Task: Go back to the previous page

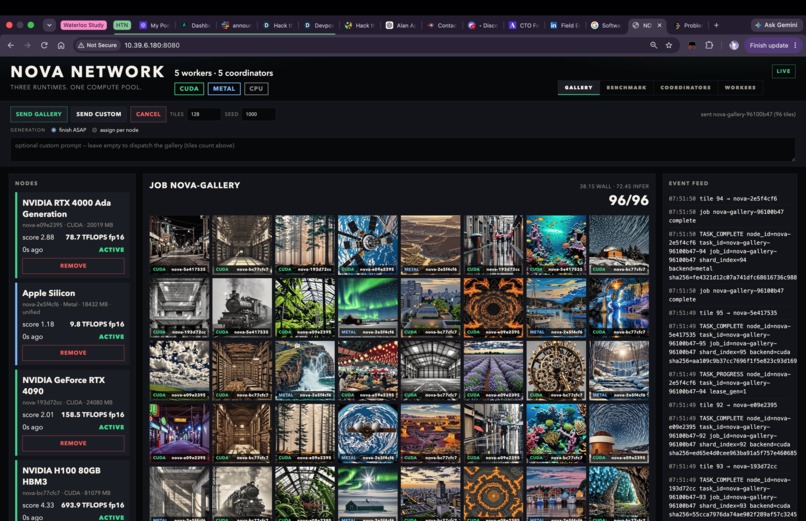Action: coord(10,45)
